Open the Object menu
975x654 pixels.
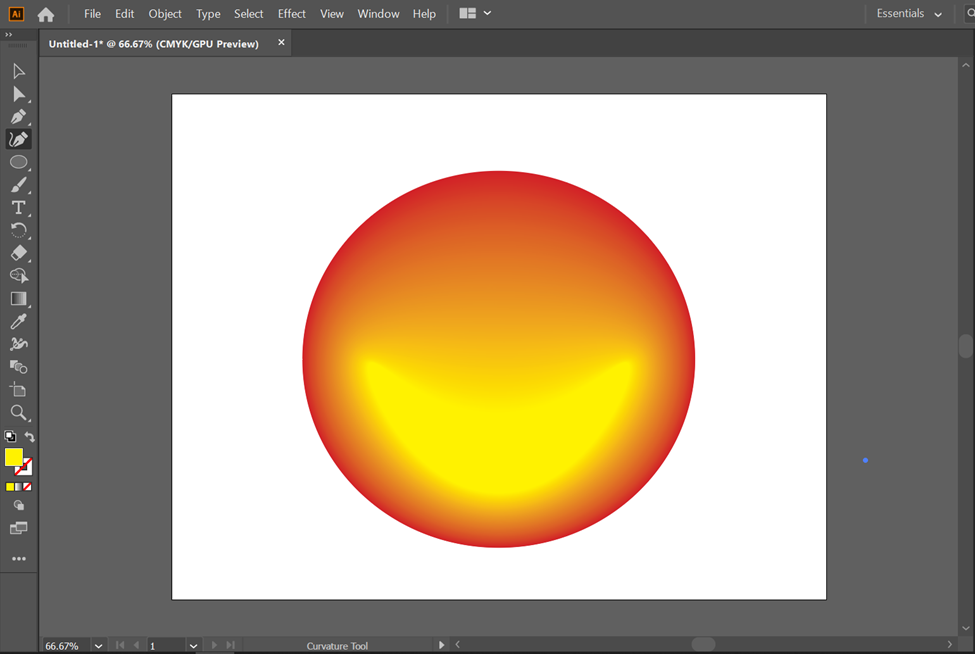point(165,14)
